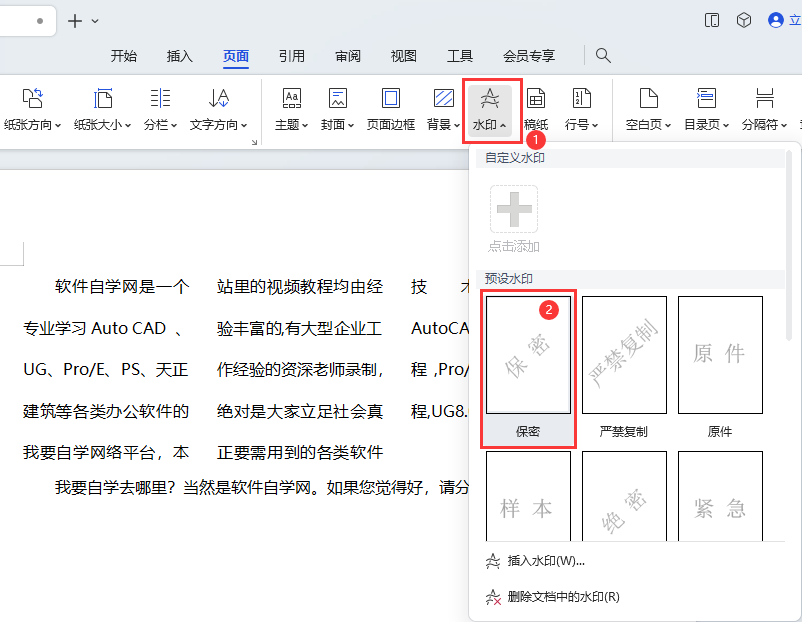Expand the 分栏 dropdown arrow

click(x=174, y=125)
